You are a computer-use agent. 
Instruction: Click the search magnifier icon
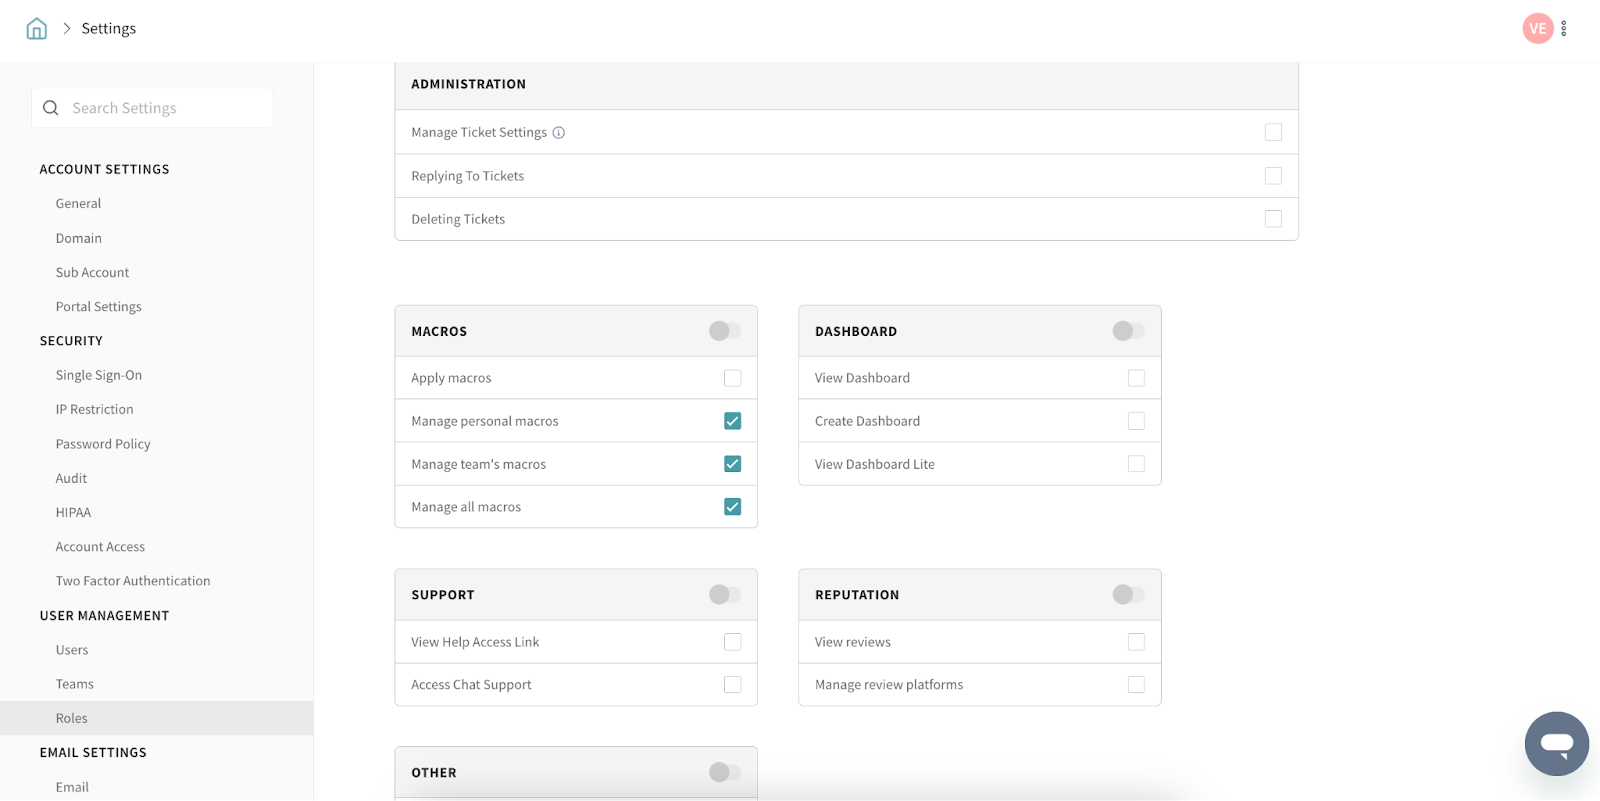tap(51, 108)
